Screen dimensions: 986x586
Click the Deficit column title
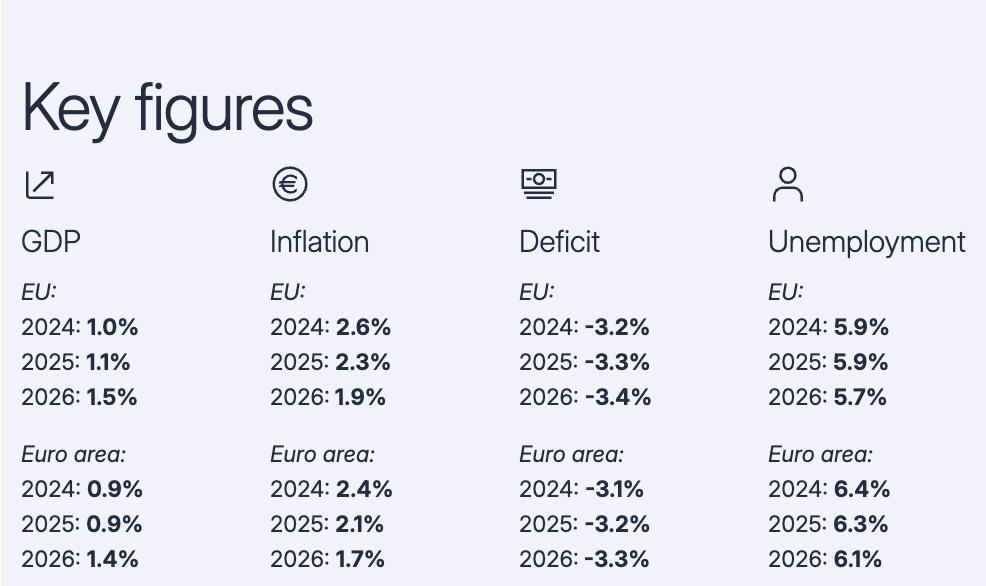559,242
